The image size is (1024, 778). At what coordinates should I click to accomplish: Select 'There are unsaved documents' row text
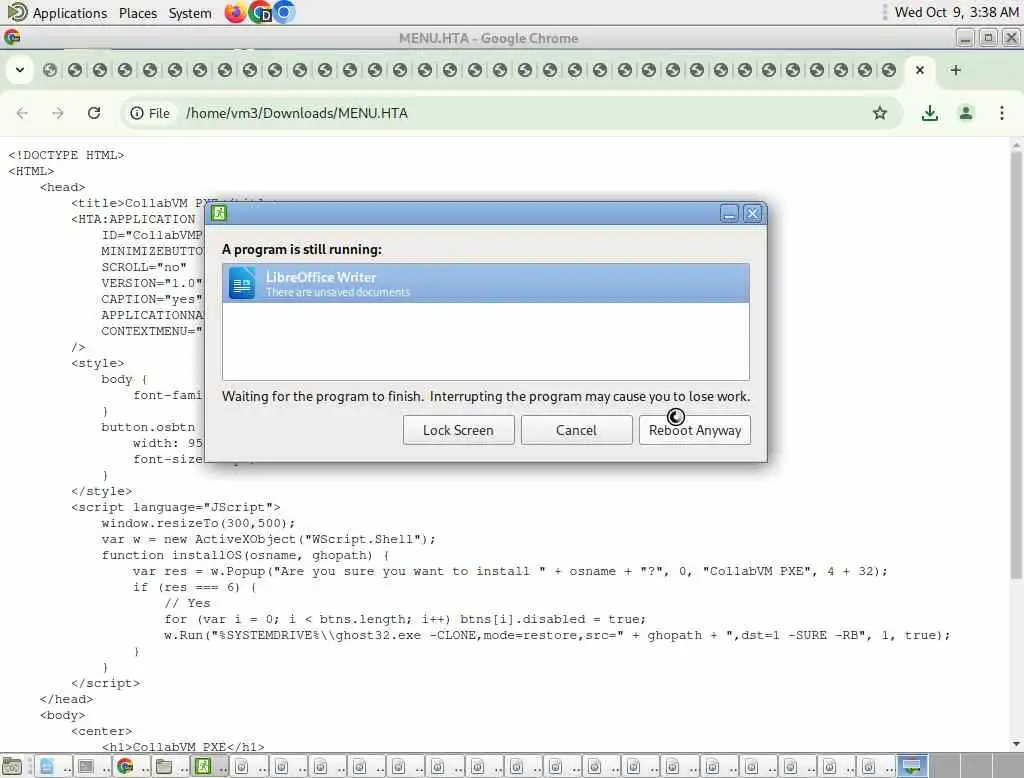(x=338, y=292)
